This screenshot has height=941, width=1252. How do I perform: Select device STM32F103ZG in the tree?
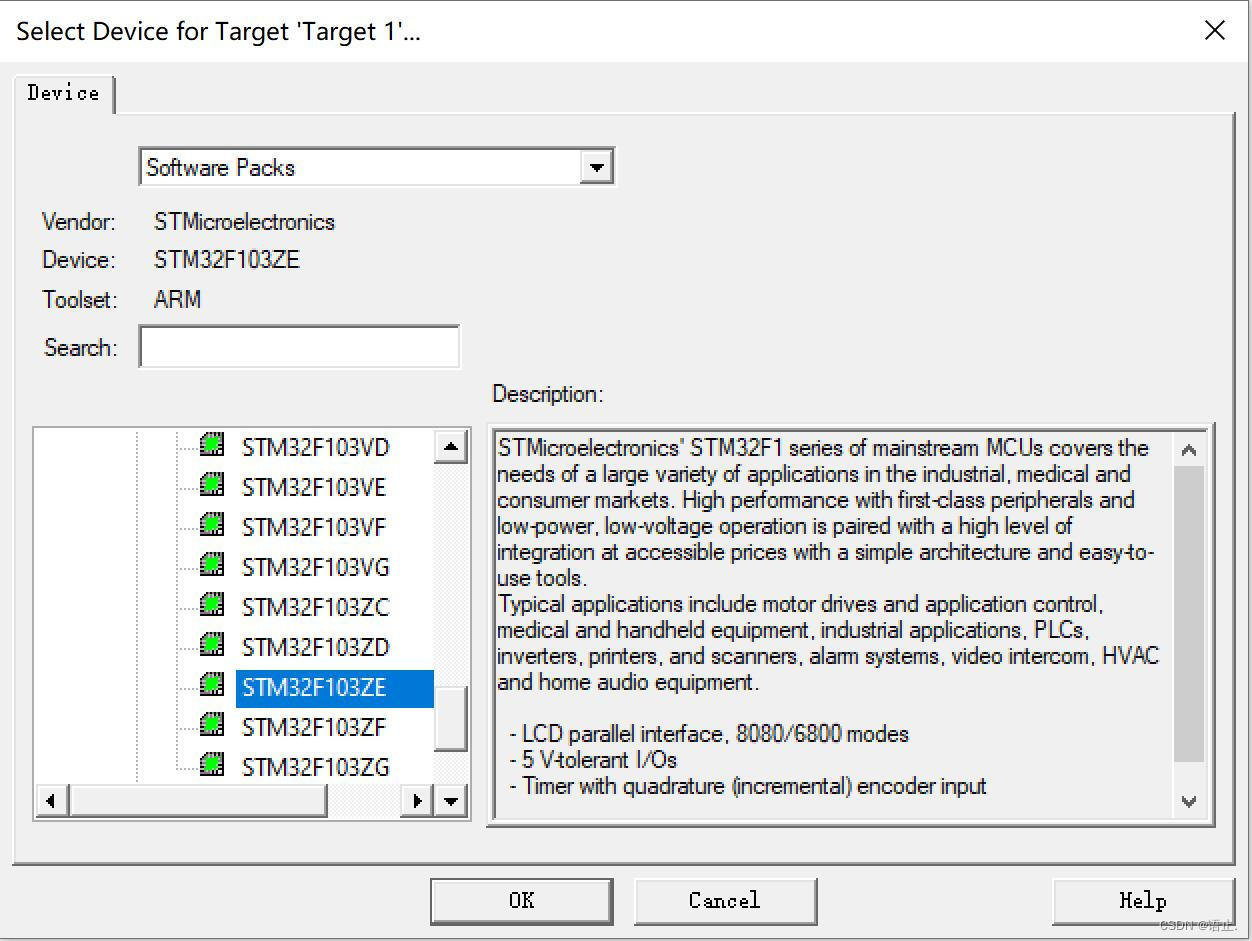click(315, 768)
